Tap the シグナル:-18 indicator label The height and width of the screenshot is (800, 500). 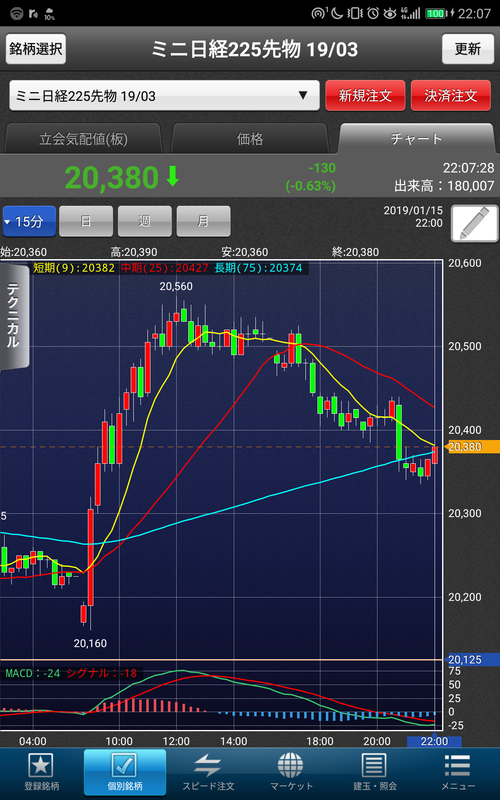pos(102,673)
